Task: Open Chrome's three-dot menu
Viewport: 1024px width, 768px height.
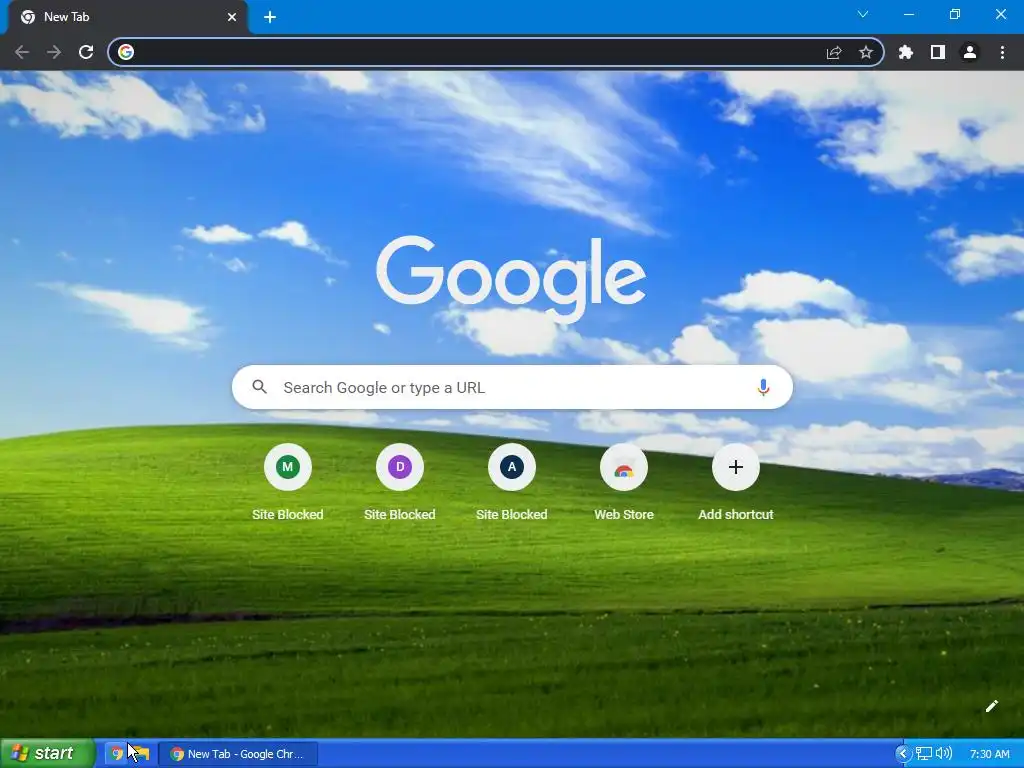Action: (1002, 52)
